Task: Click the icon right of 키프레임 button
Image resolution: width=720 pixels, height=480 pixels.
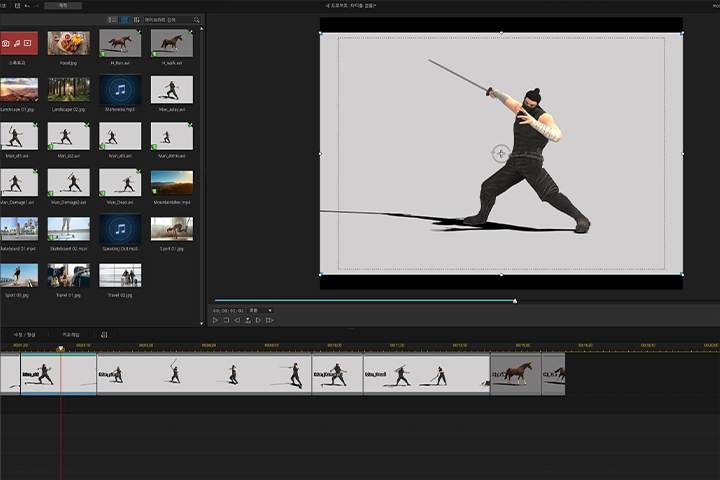Action: (104, 335)
